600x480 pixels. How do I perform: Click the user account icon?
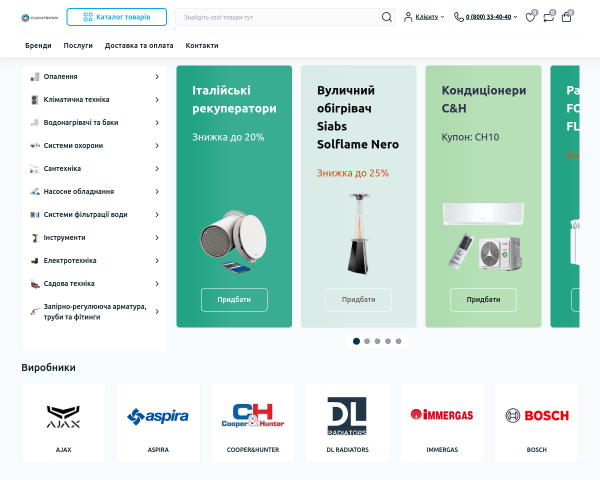(408, 17)
